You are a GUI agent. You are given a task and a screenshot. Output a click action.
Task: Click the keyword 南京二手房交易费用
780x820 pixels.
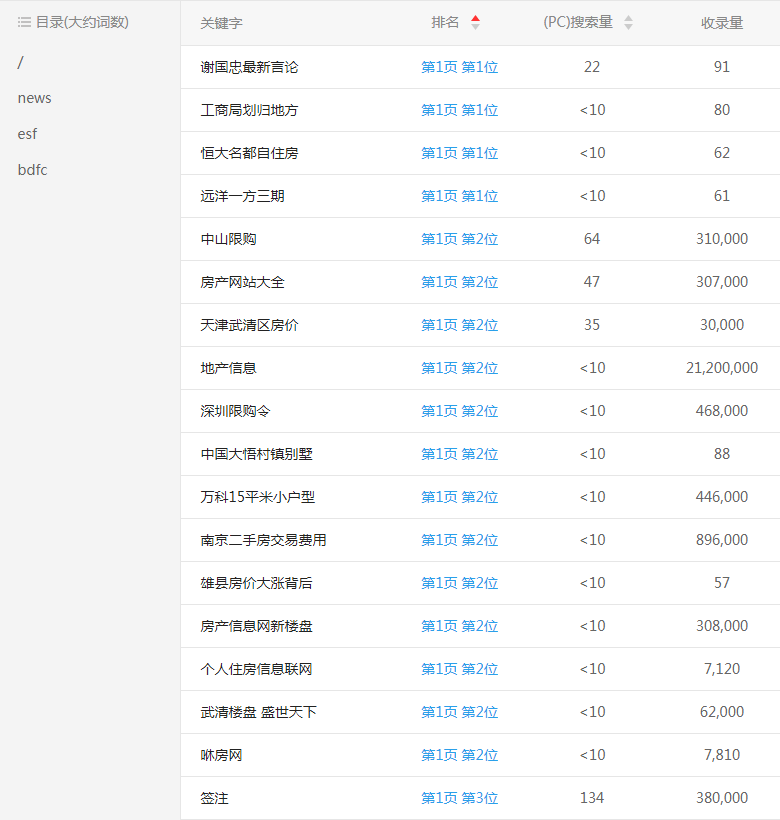263,540
